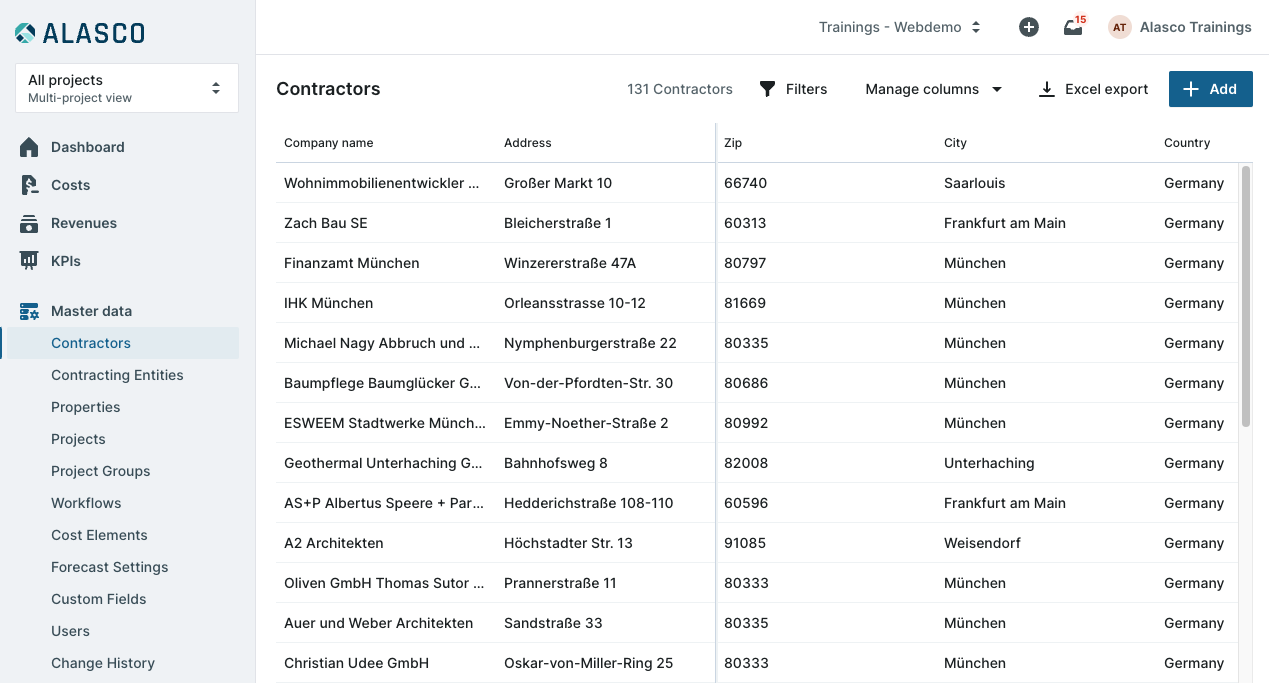Expand the Manage columns dropdown
Viewport: 1269px width, 683px height.
[934, 89]
